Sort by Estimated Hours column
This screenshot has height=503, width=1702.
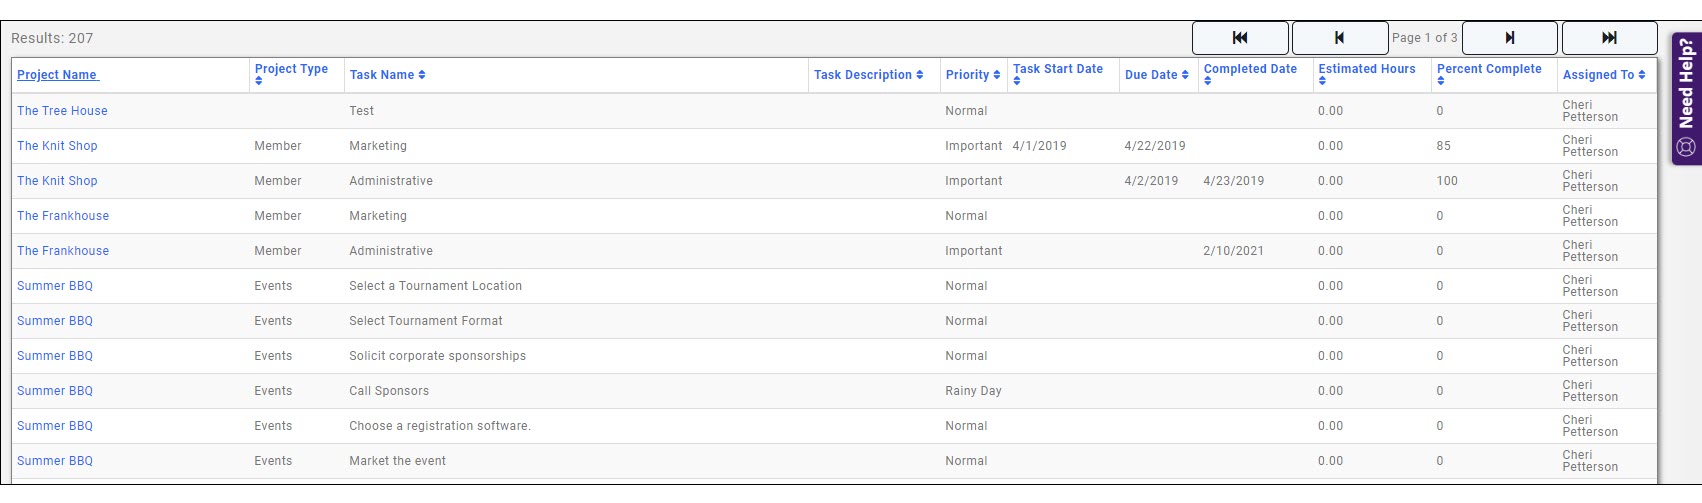[1366, 69]
